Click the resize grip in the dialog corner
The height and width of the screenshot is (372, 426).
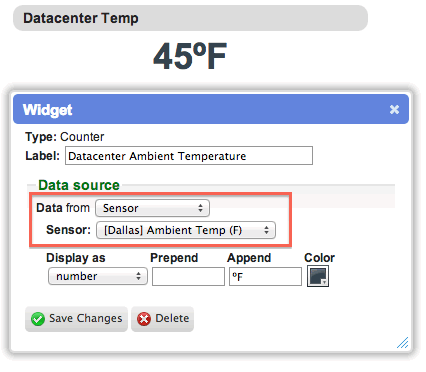click(403, 343)
